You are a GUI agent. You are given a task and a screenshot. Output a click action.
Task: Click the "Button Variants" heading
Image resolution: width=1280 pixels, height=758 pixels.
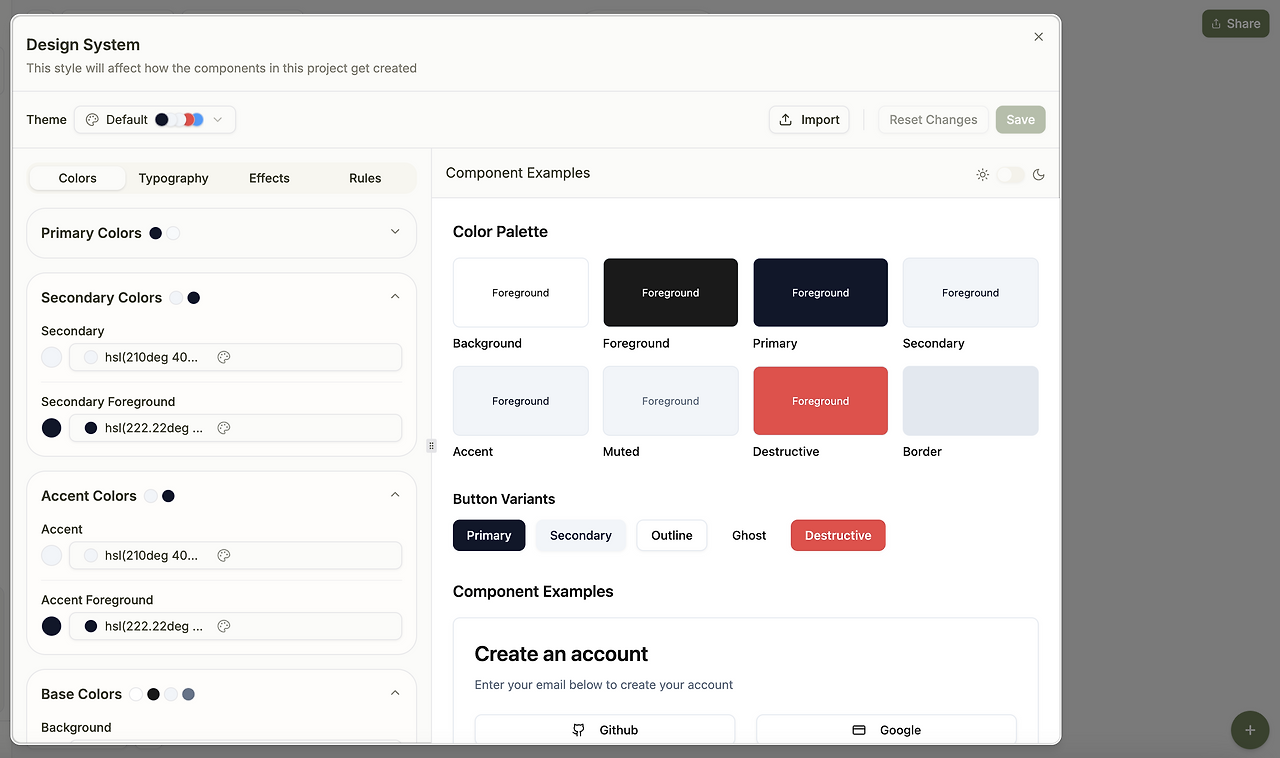tap(504, 499)
